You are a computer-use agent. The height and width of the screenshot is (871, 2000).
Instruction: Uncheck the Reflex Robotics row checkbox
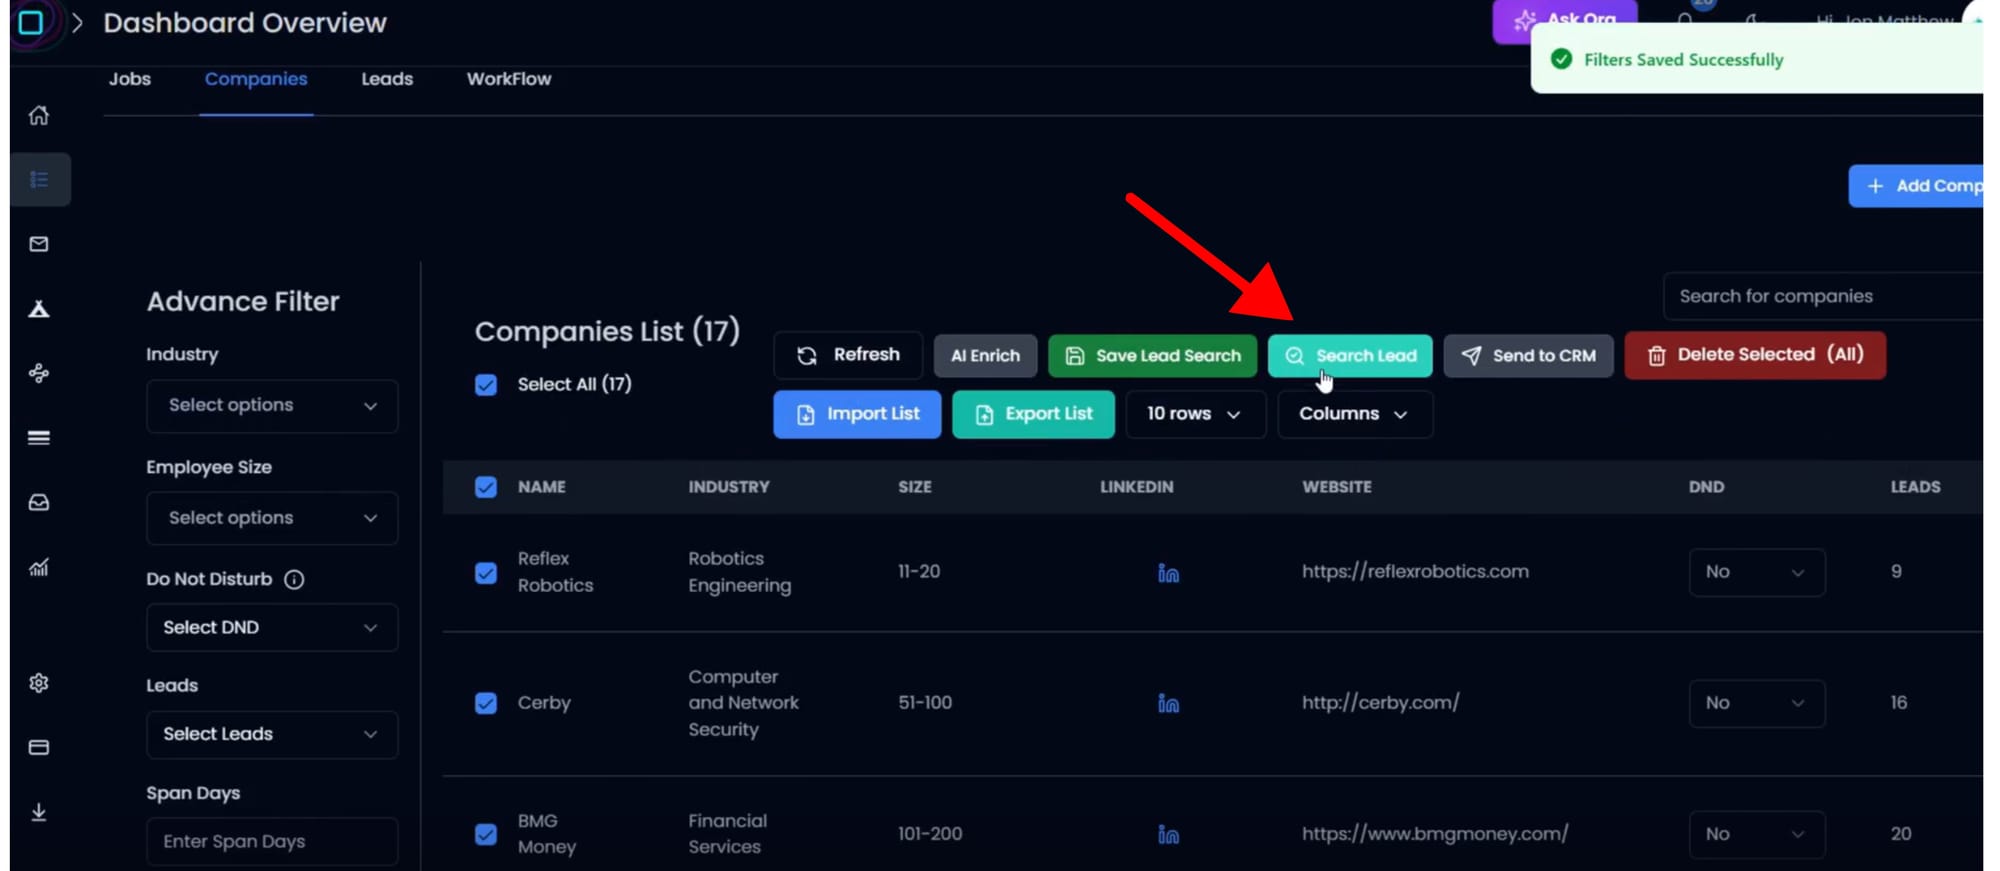pyautogui.click(x=486, y=573)
